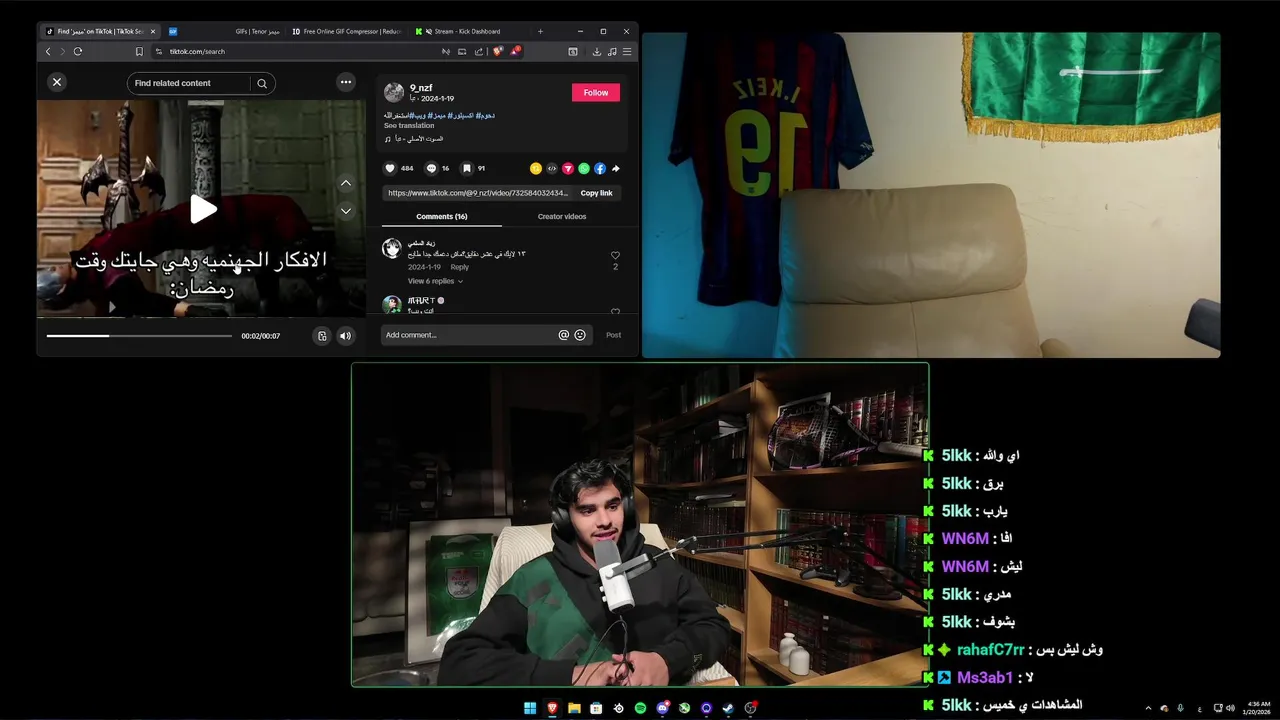Expand hidden system tray icons chevron
Image resolution: width=1280 pixels, height=720 pixels.
coord(1148,708)
